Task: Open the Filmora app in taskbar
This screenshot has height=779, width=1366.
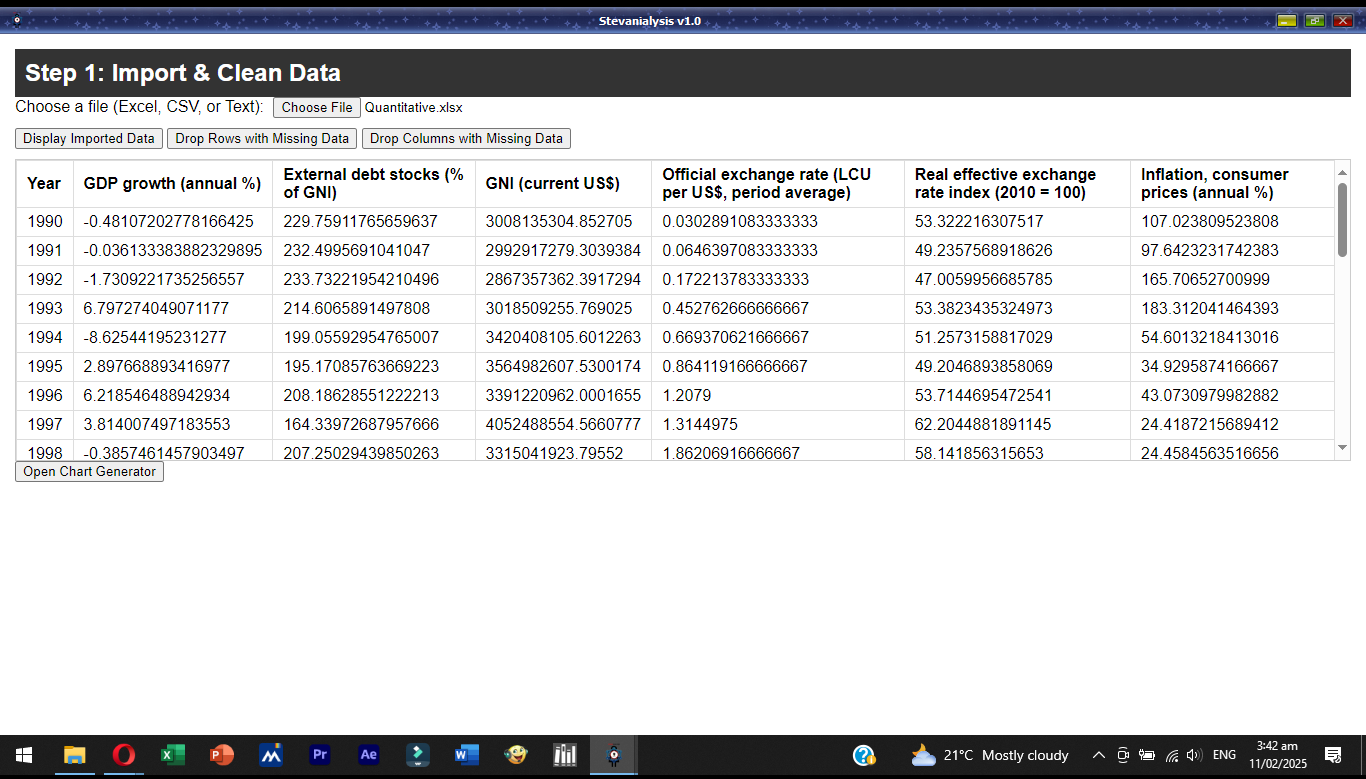Action: pos(418,755)
